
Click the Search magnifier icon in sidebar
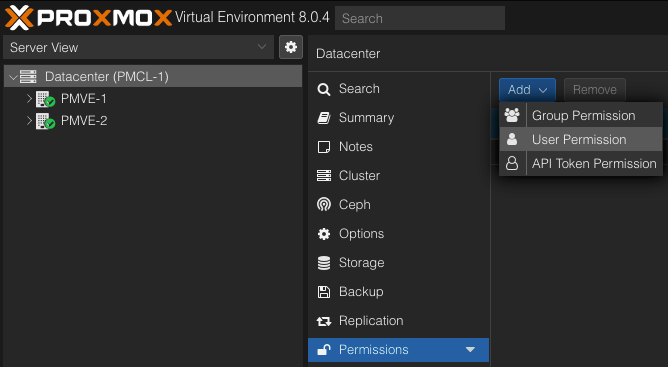(324, 89)
